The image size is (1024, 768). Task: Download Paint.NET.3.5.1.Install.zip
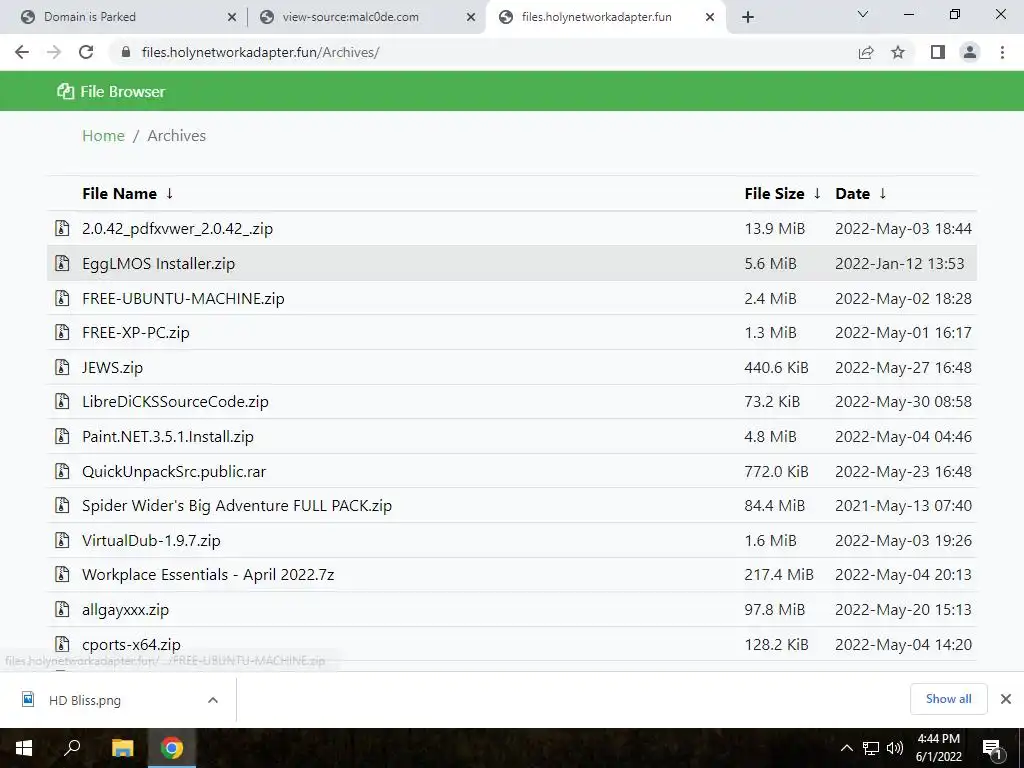[168, 436]
